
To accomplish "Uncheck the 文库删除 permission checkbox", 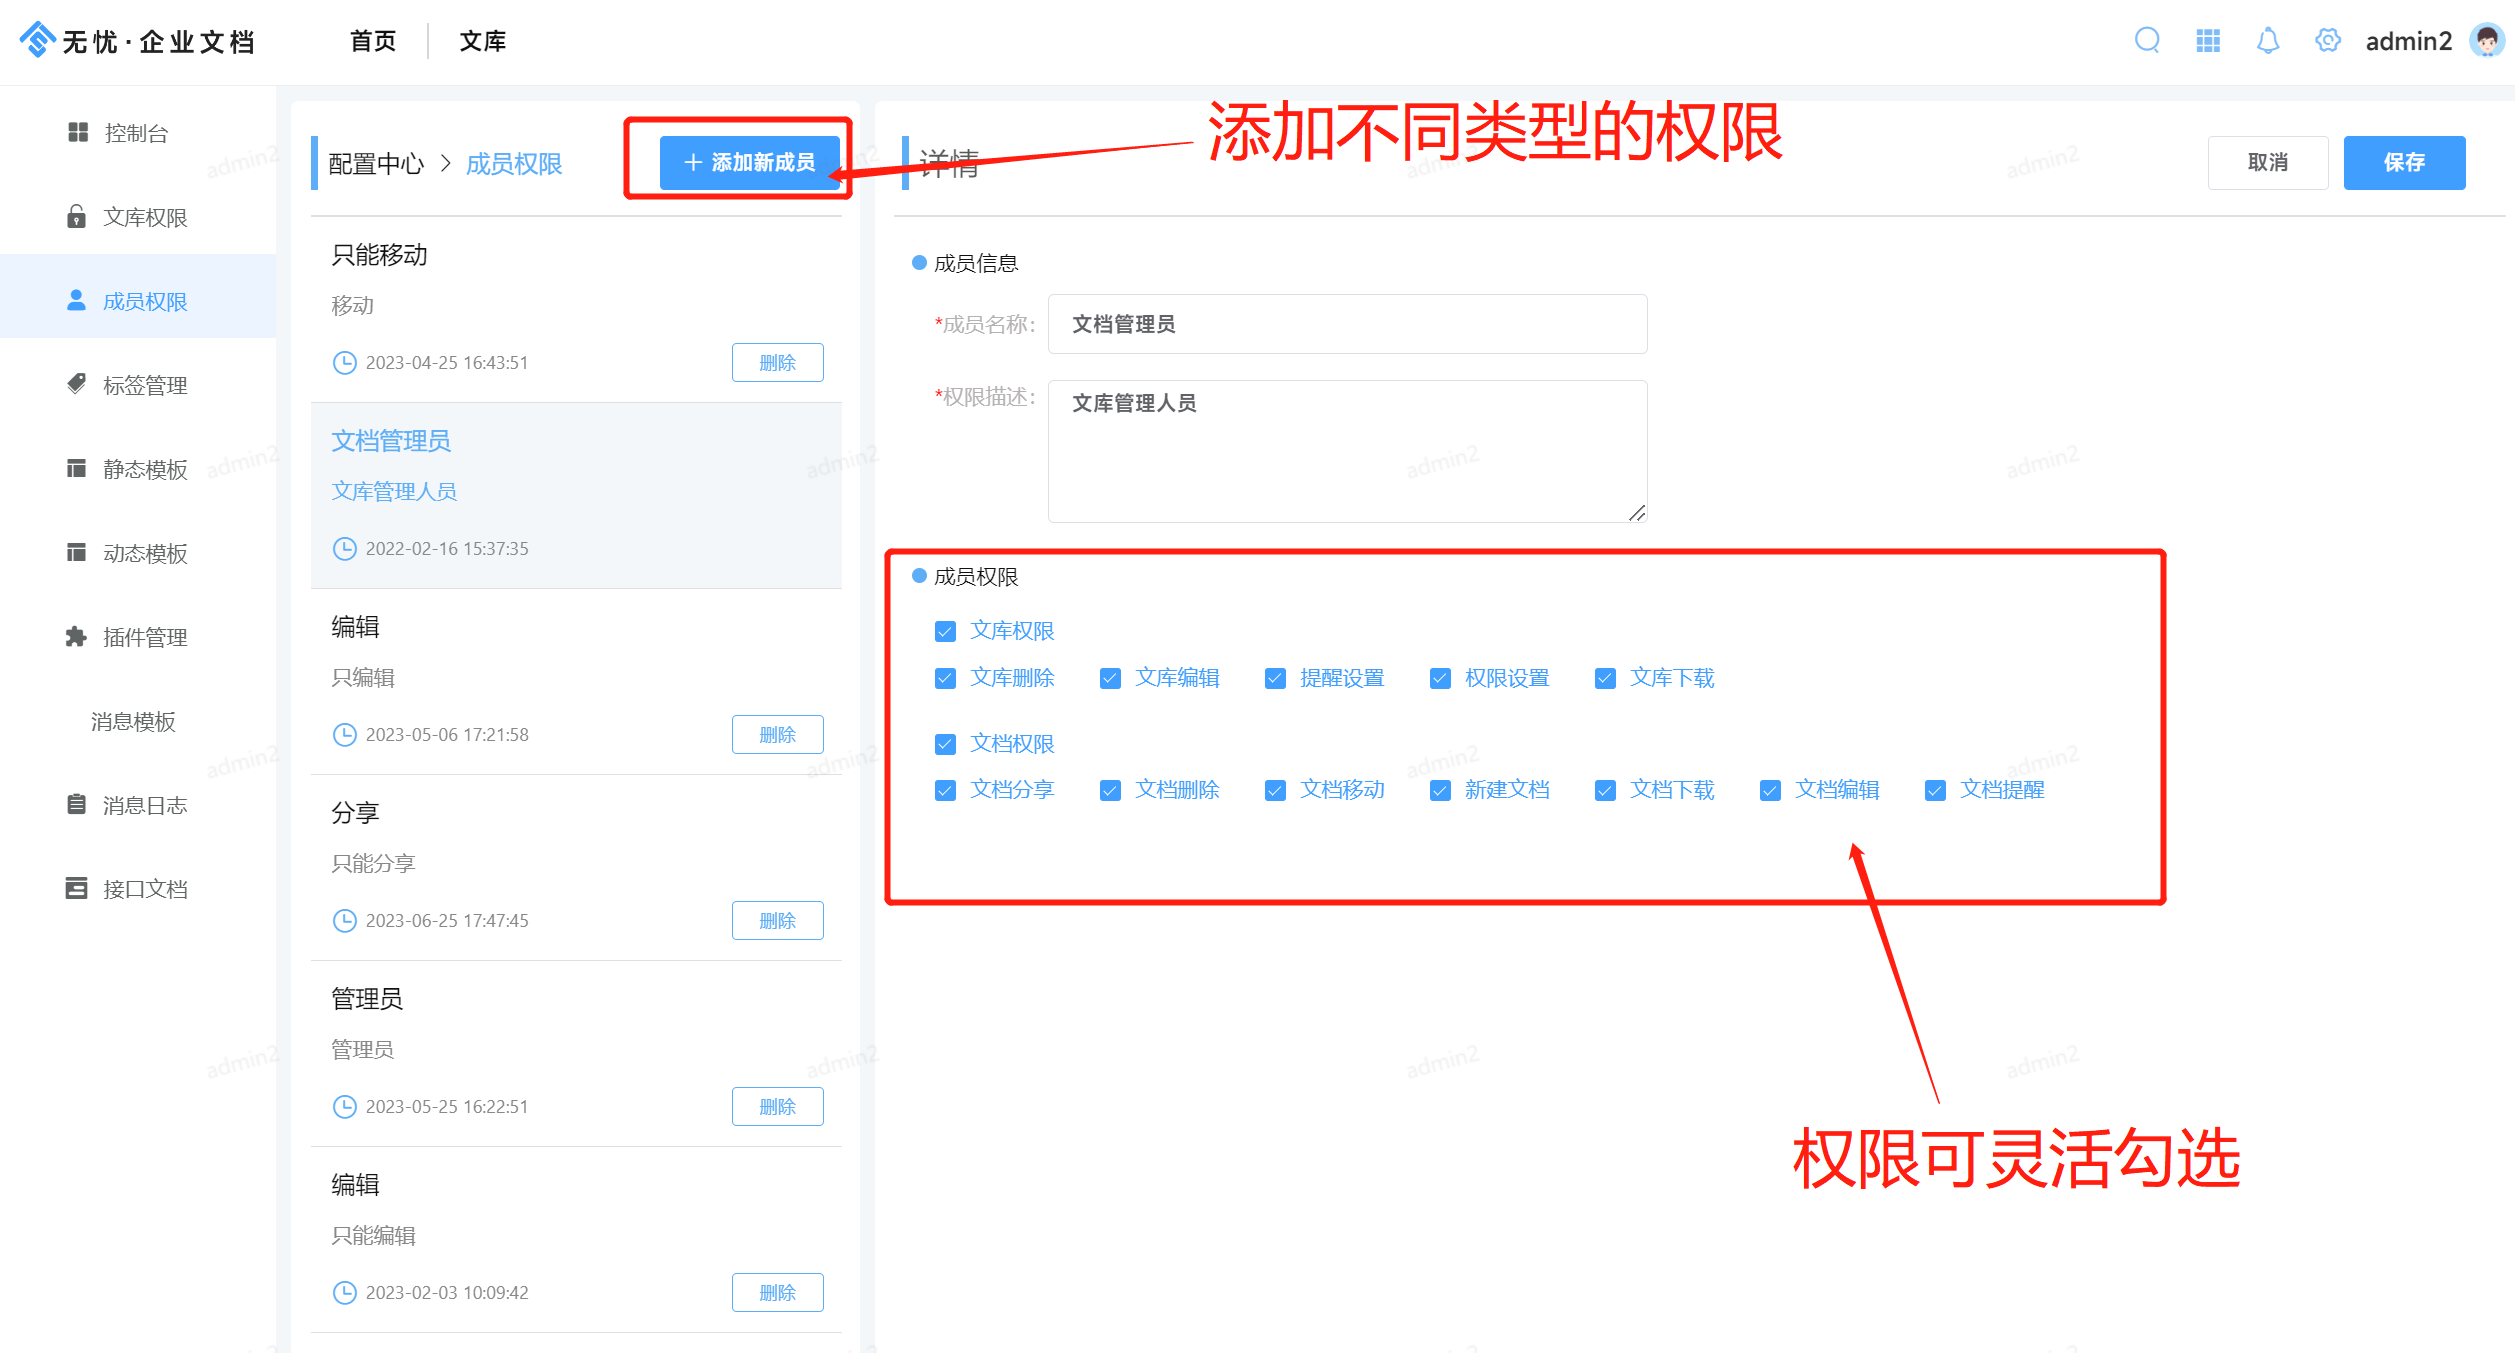I will (945, 679).
